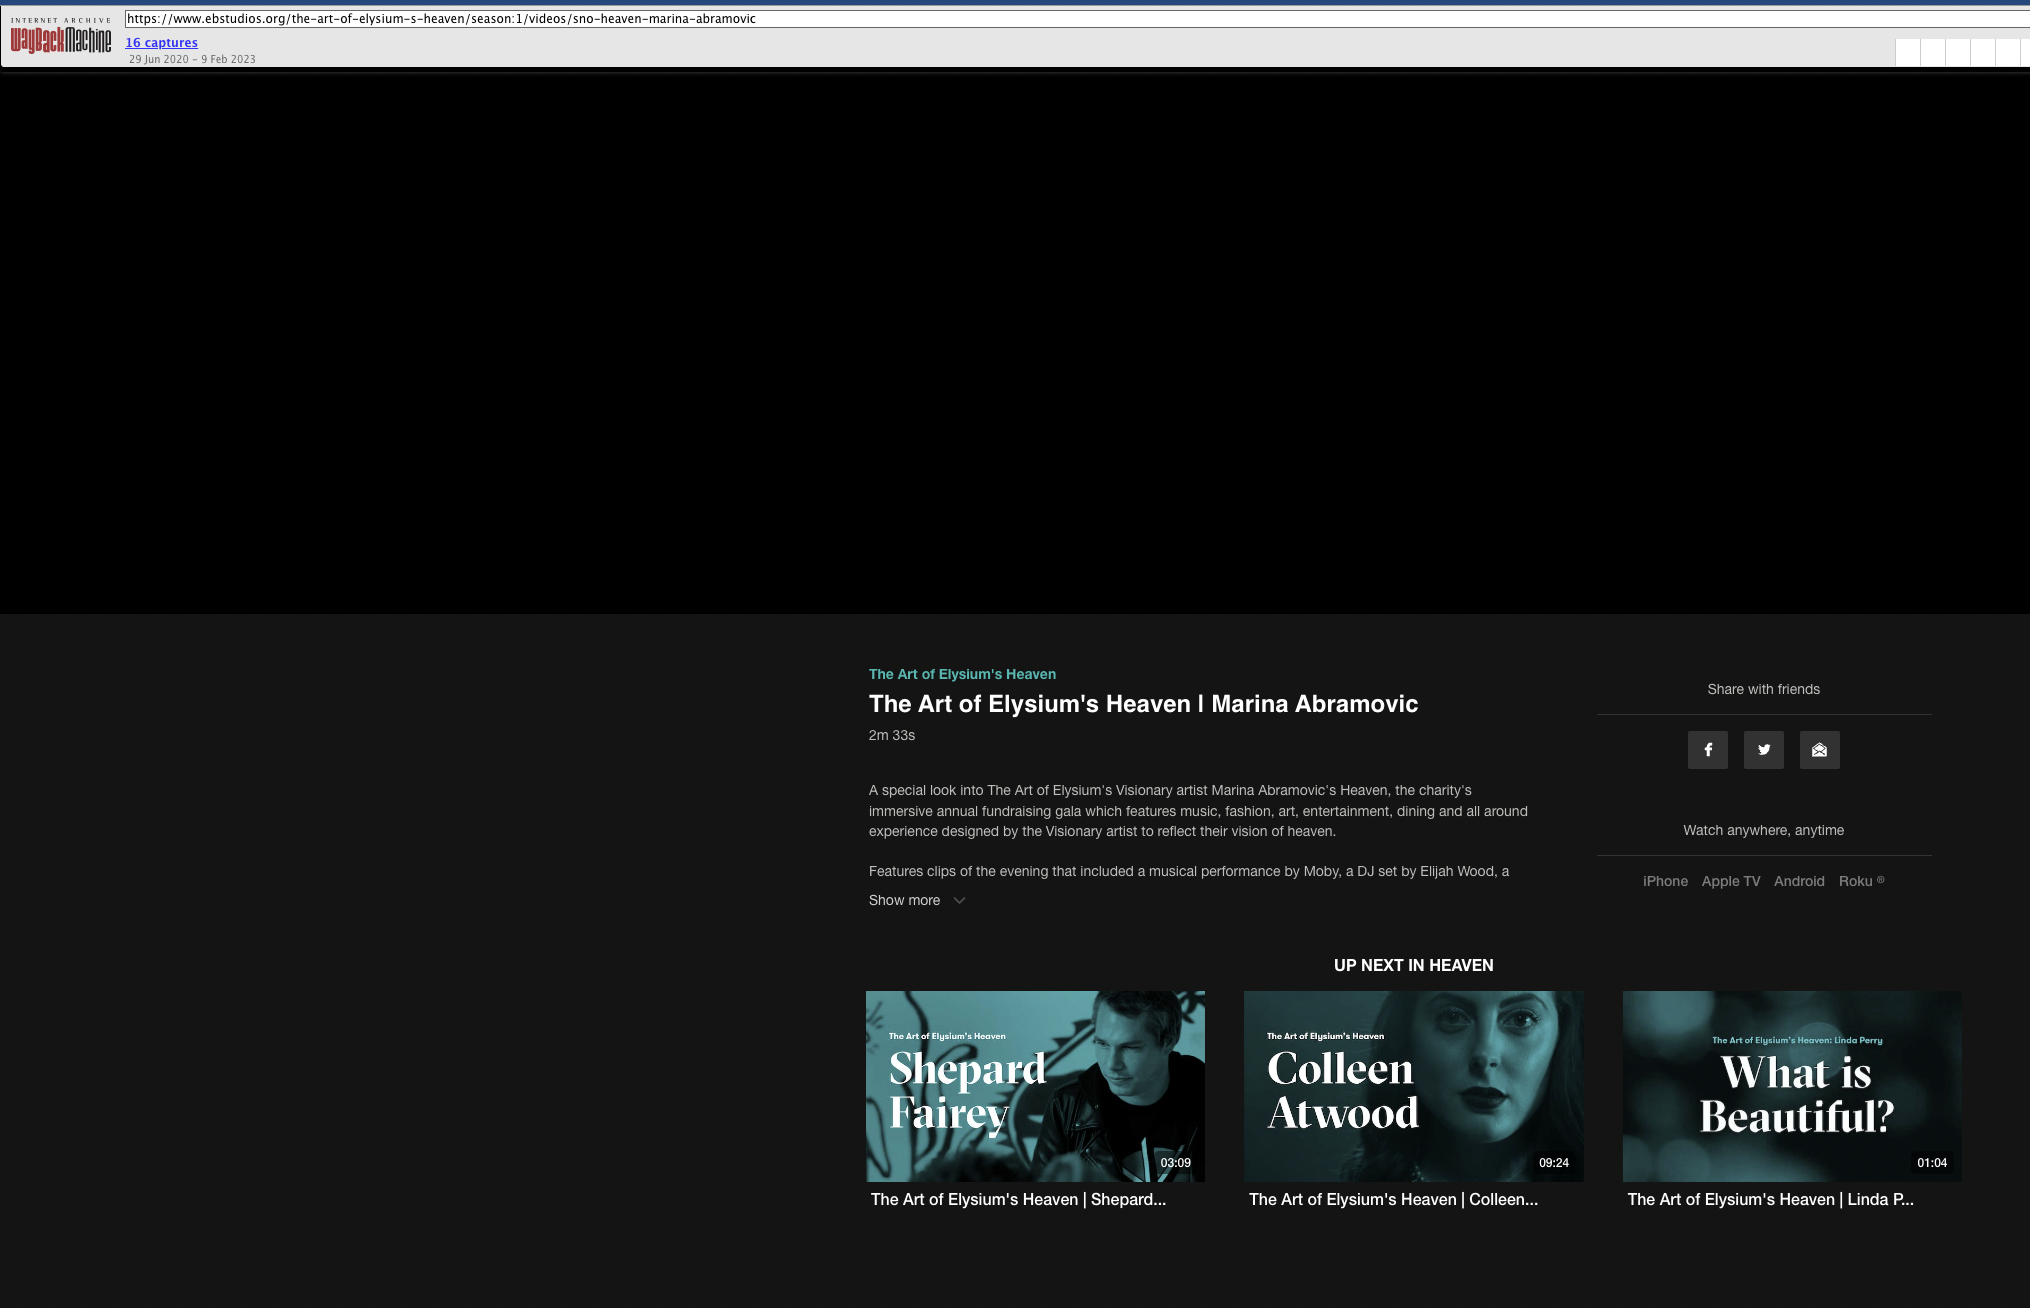Click the '2m 33s' duration text
The width and height of the screenshot is (2030, 1308).
click(891, 735)
